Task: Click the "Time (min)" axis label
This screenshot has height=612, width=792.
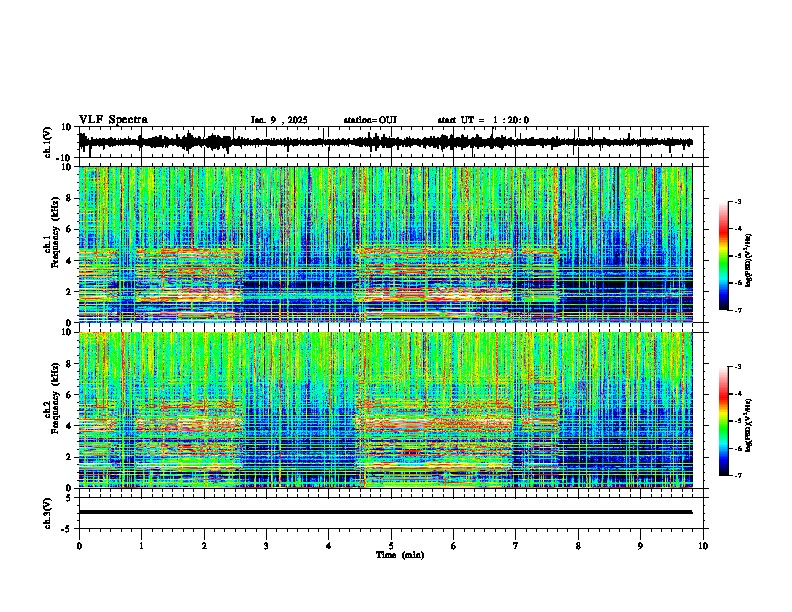Action: coord(400,555)
